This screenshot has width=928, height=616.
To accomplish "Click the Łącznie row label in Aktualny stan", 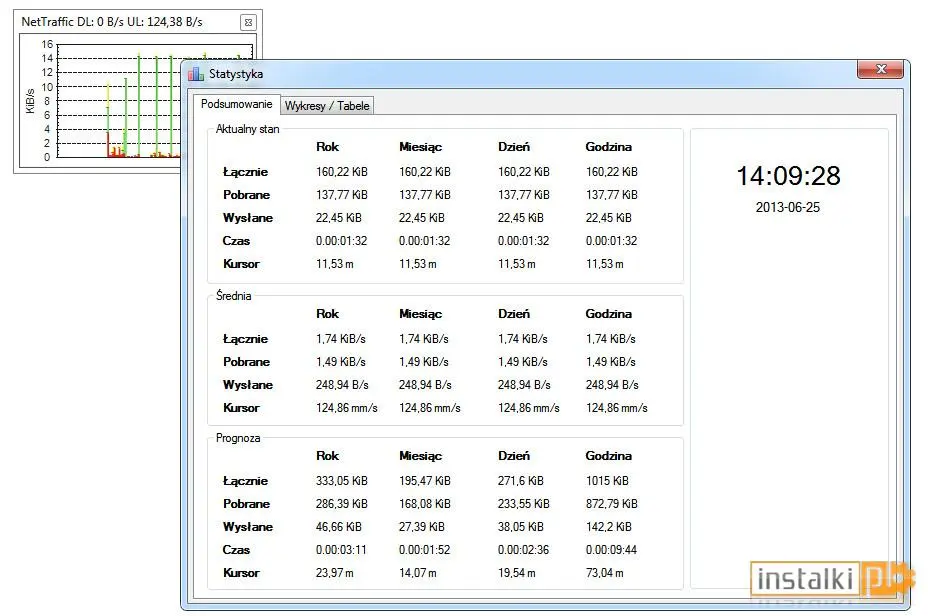I will (x=245, y=172).
